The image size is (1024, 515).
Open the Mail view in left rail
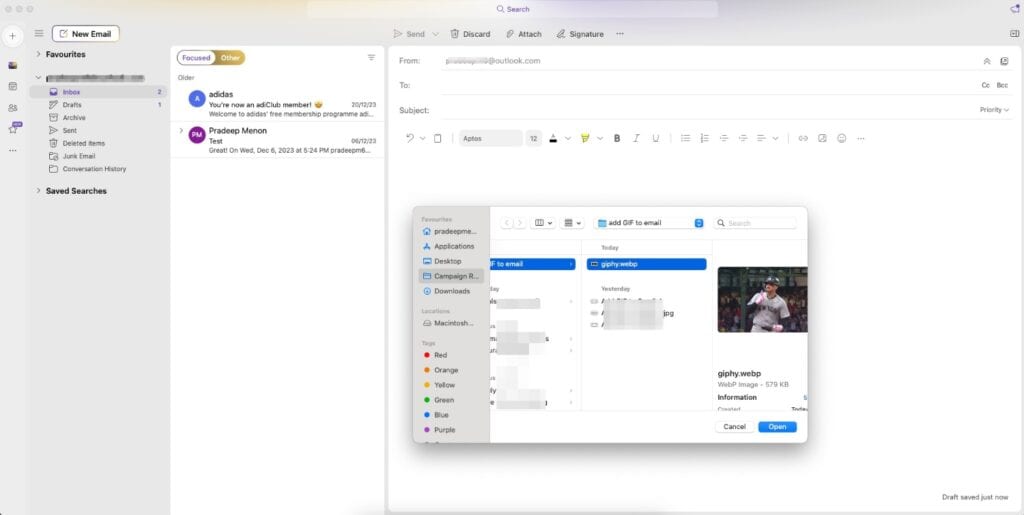click(x=12, y=65)
